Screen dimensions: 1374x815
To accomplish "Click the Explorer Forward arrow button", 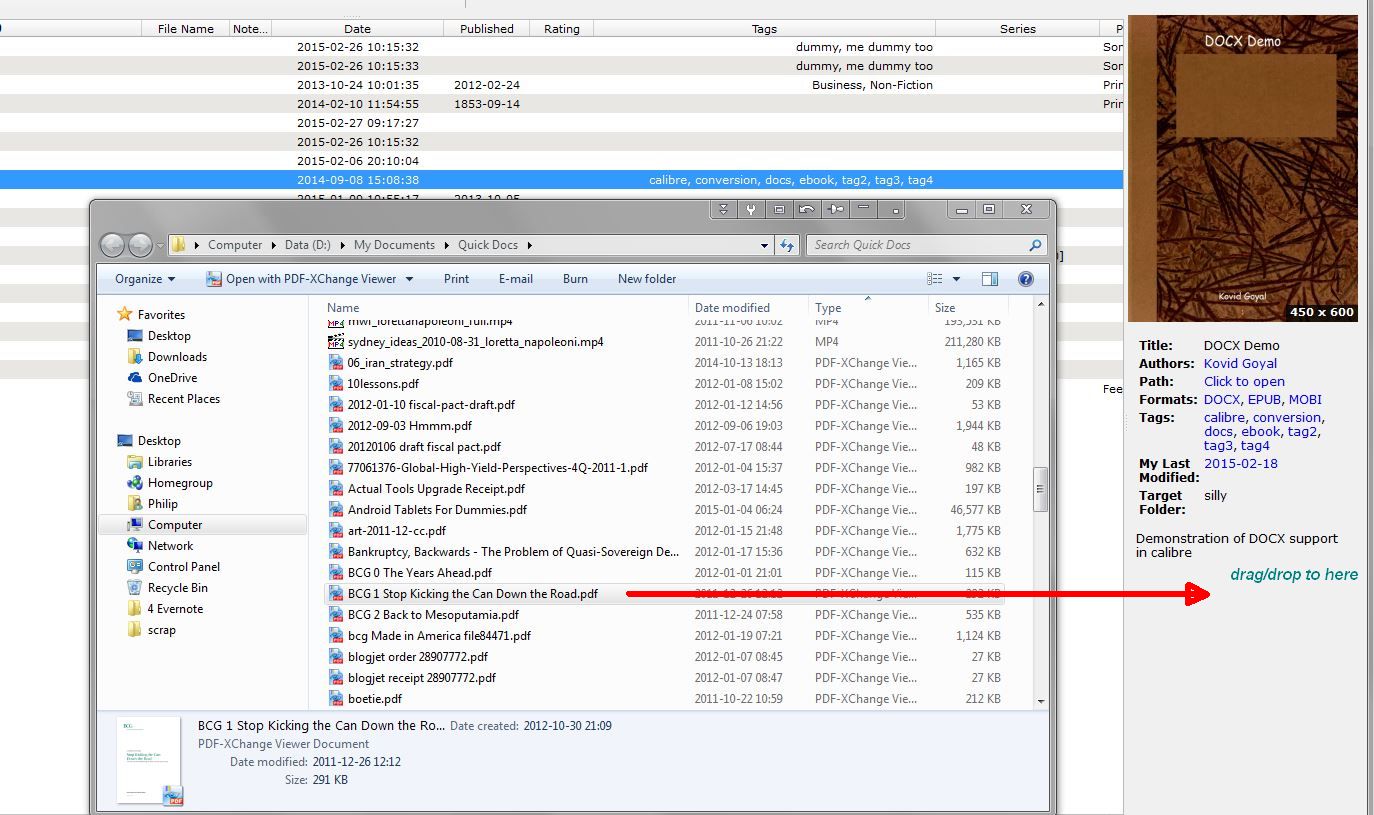I will 140,245.
